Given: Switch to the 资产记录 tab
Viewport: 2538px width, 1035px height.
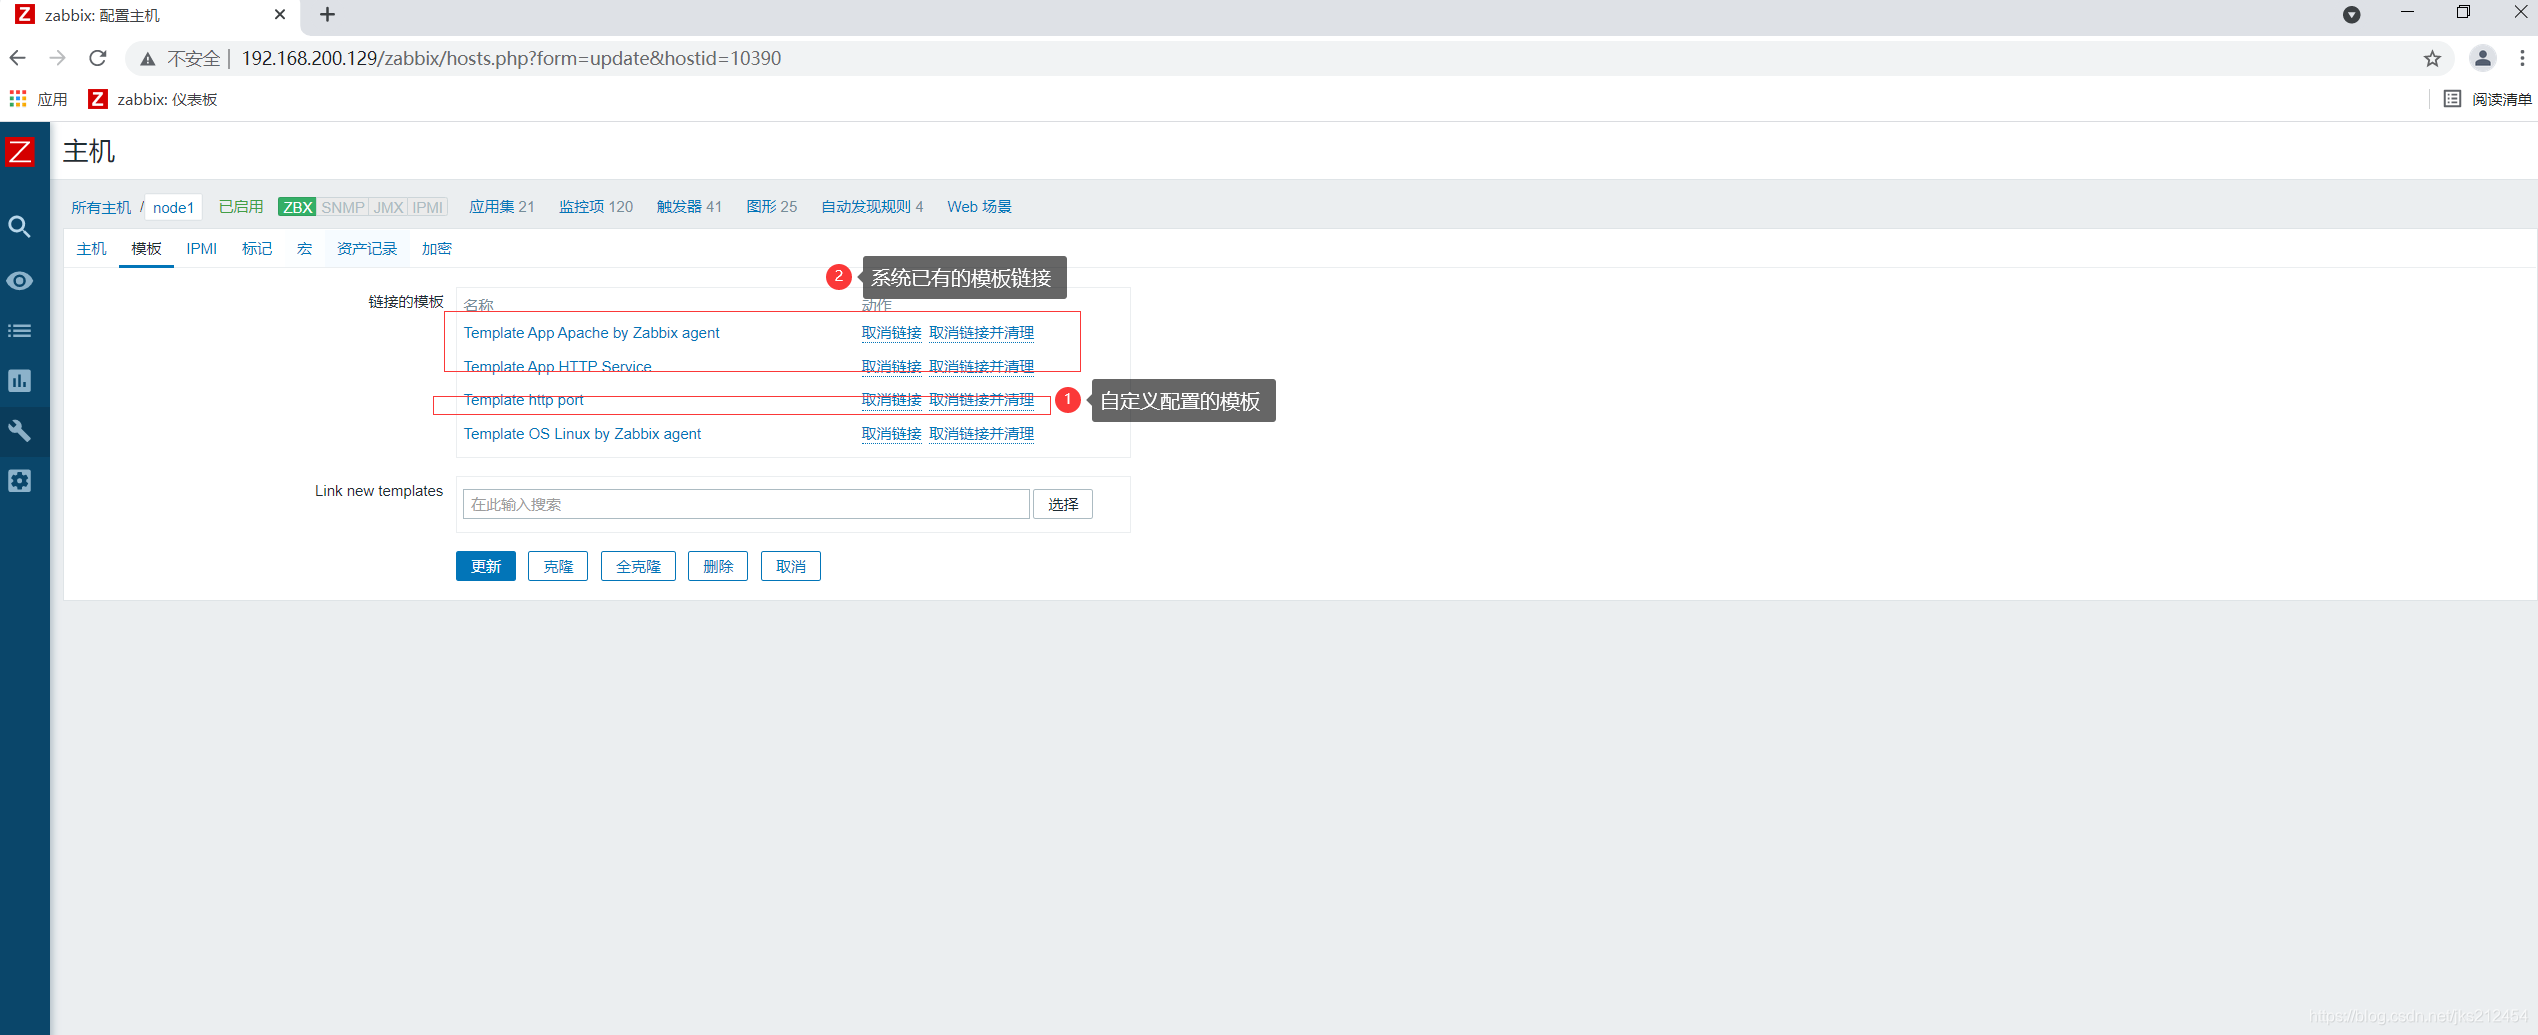Looking at the screenshot, I should pyautogui.click(x=367, y=249).
